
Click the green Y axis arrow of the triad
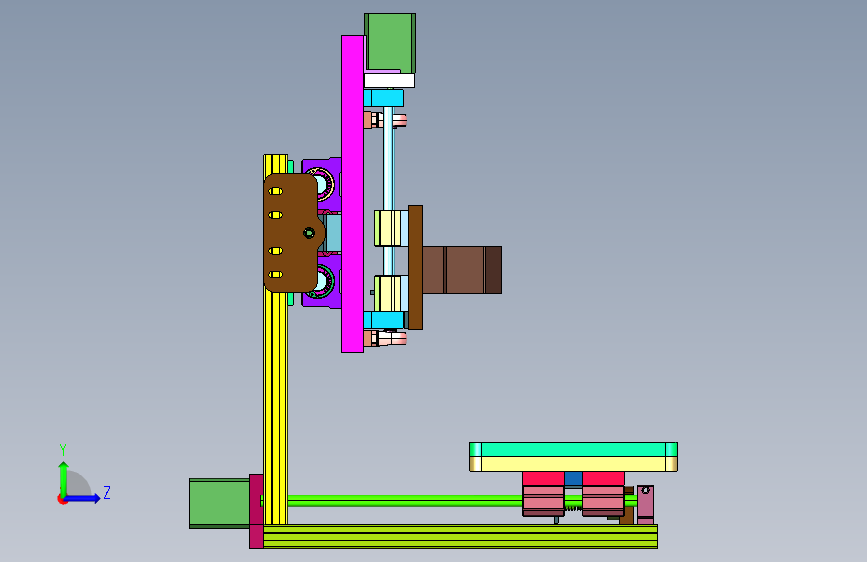tap(63, 478)
